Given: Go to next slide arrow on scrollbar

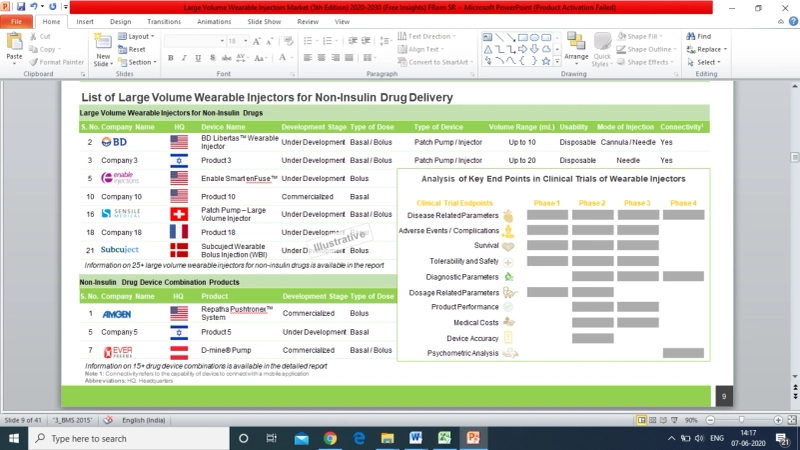Looking at the screenshot, I should 795,395.
